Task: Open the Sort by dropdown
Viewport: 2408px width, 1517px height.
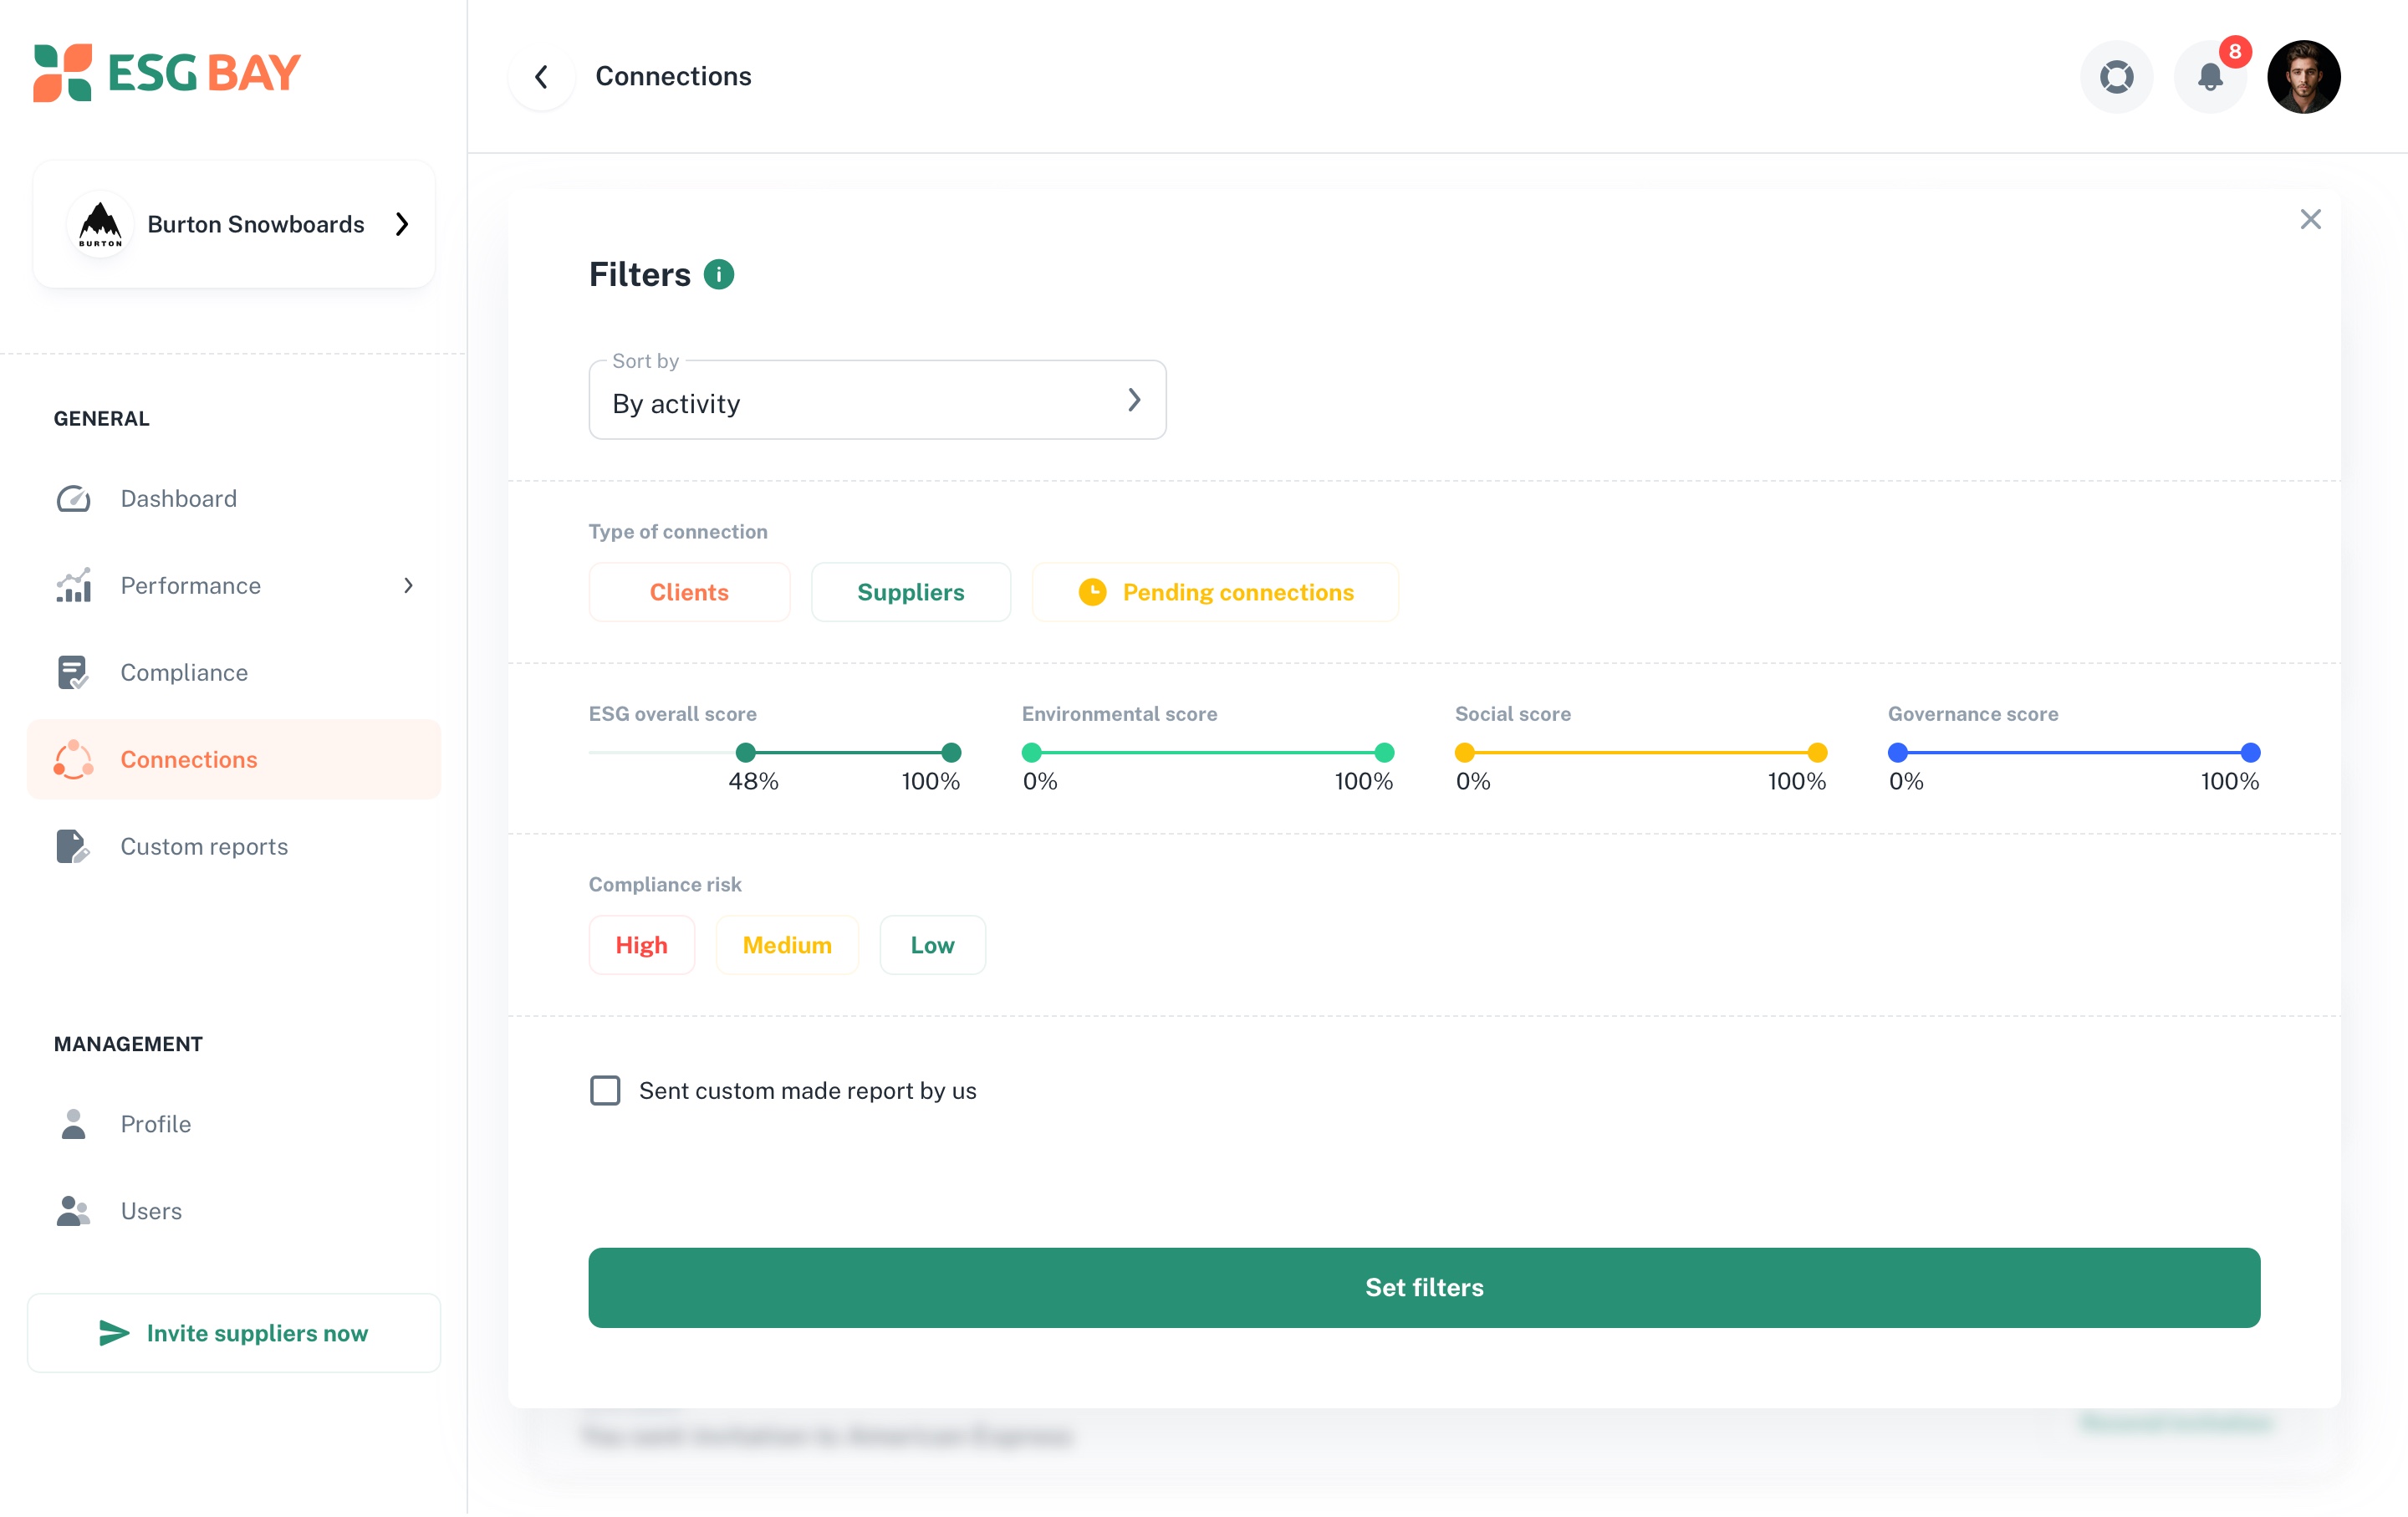Action: 877,400
